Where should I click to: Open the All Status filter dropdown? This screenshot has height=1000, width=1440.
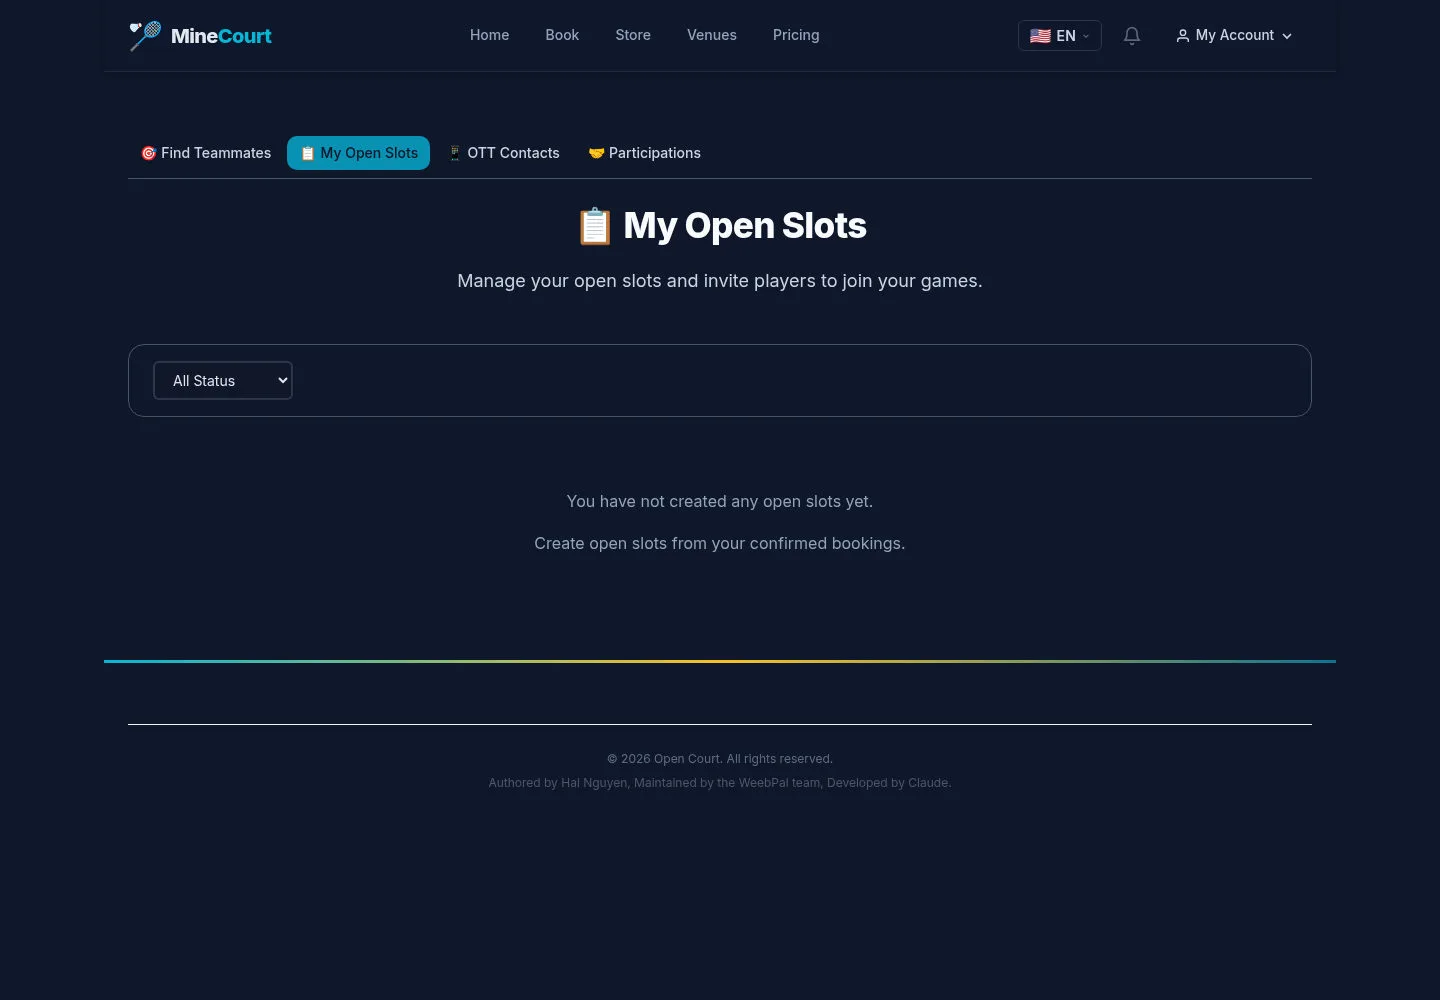click(223, 380)
